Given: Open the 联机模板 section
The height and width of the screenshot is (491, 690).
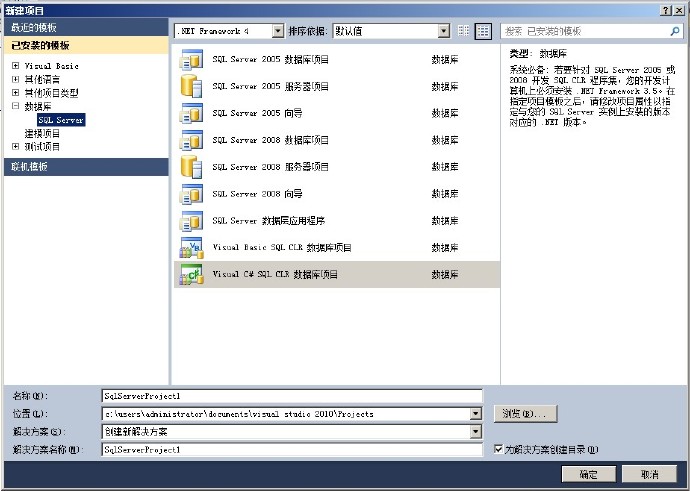Looking at the screenshot, I should pyautogui.click(x=86, y=167).
